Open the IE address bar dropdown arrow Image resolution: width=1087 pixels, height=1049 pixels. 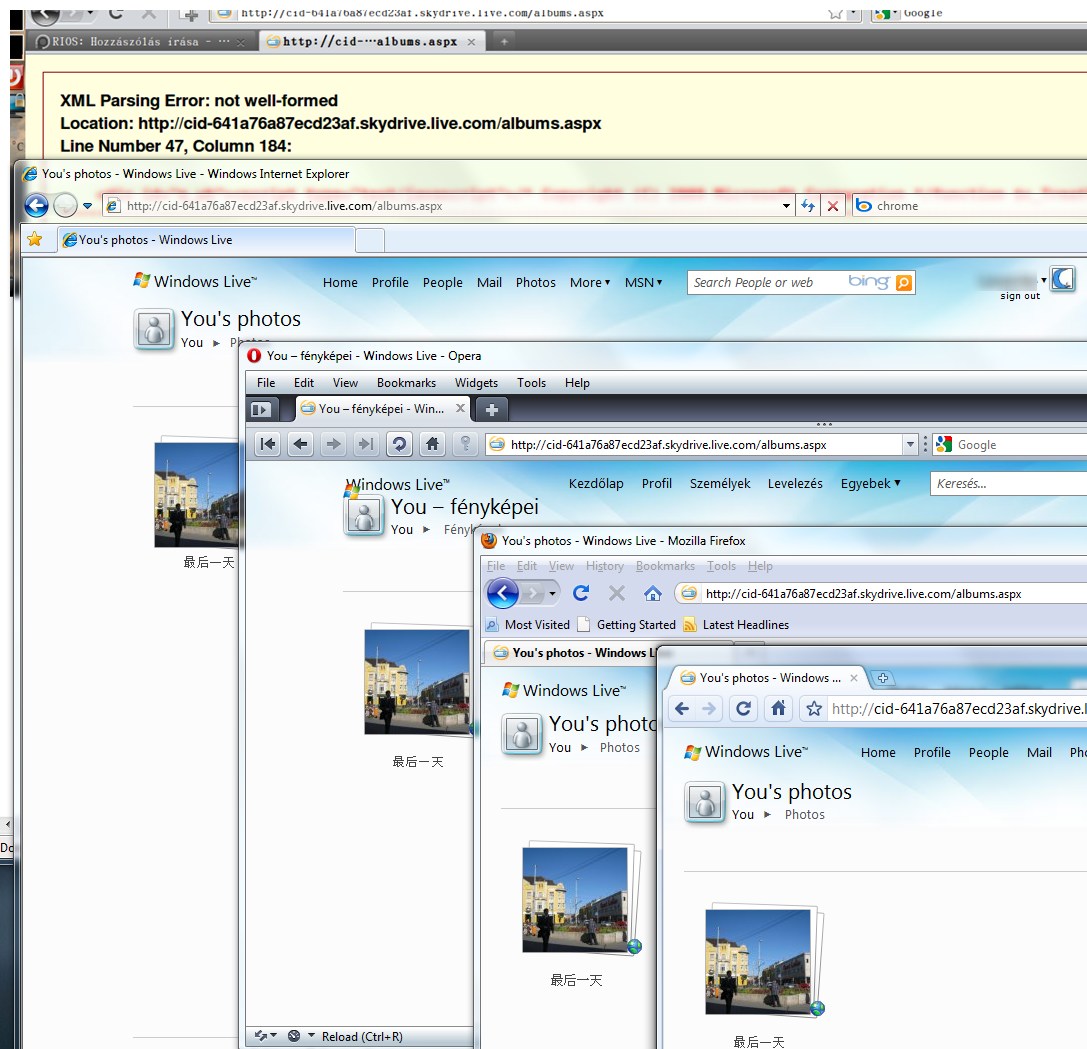coord(786,206)
